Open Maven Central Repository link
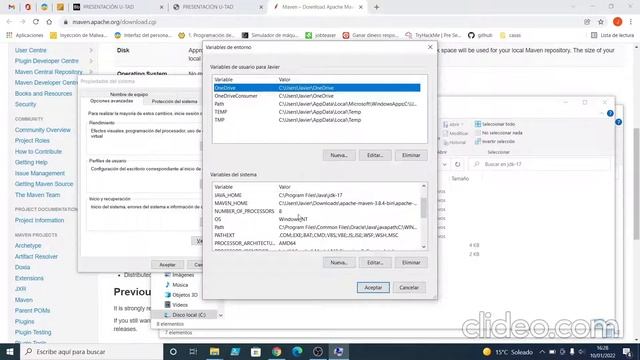Screen dimensions: 640x360 point(49,72)
